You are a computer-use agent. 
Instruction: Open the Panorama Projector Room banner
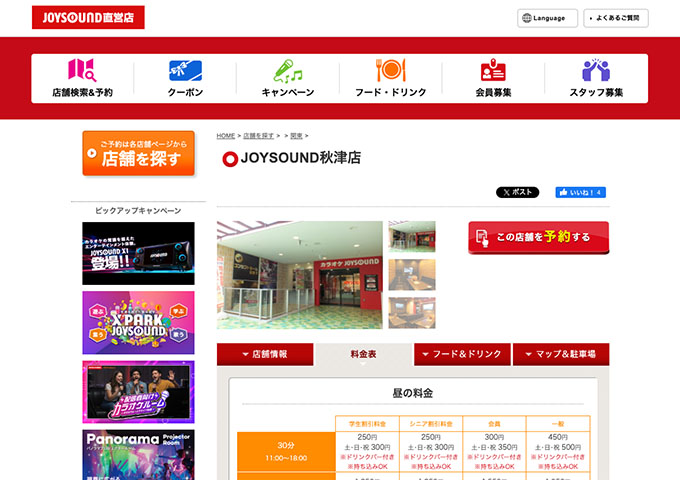tap(138, 455)
